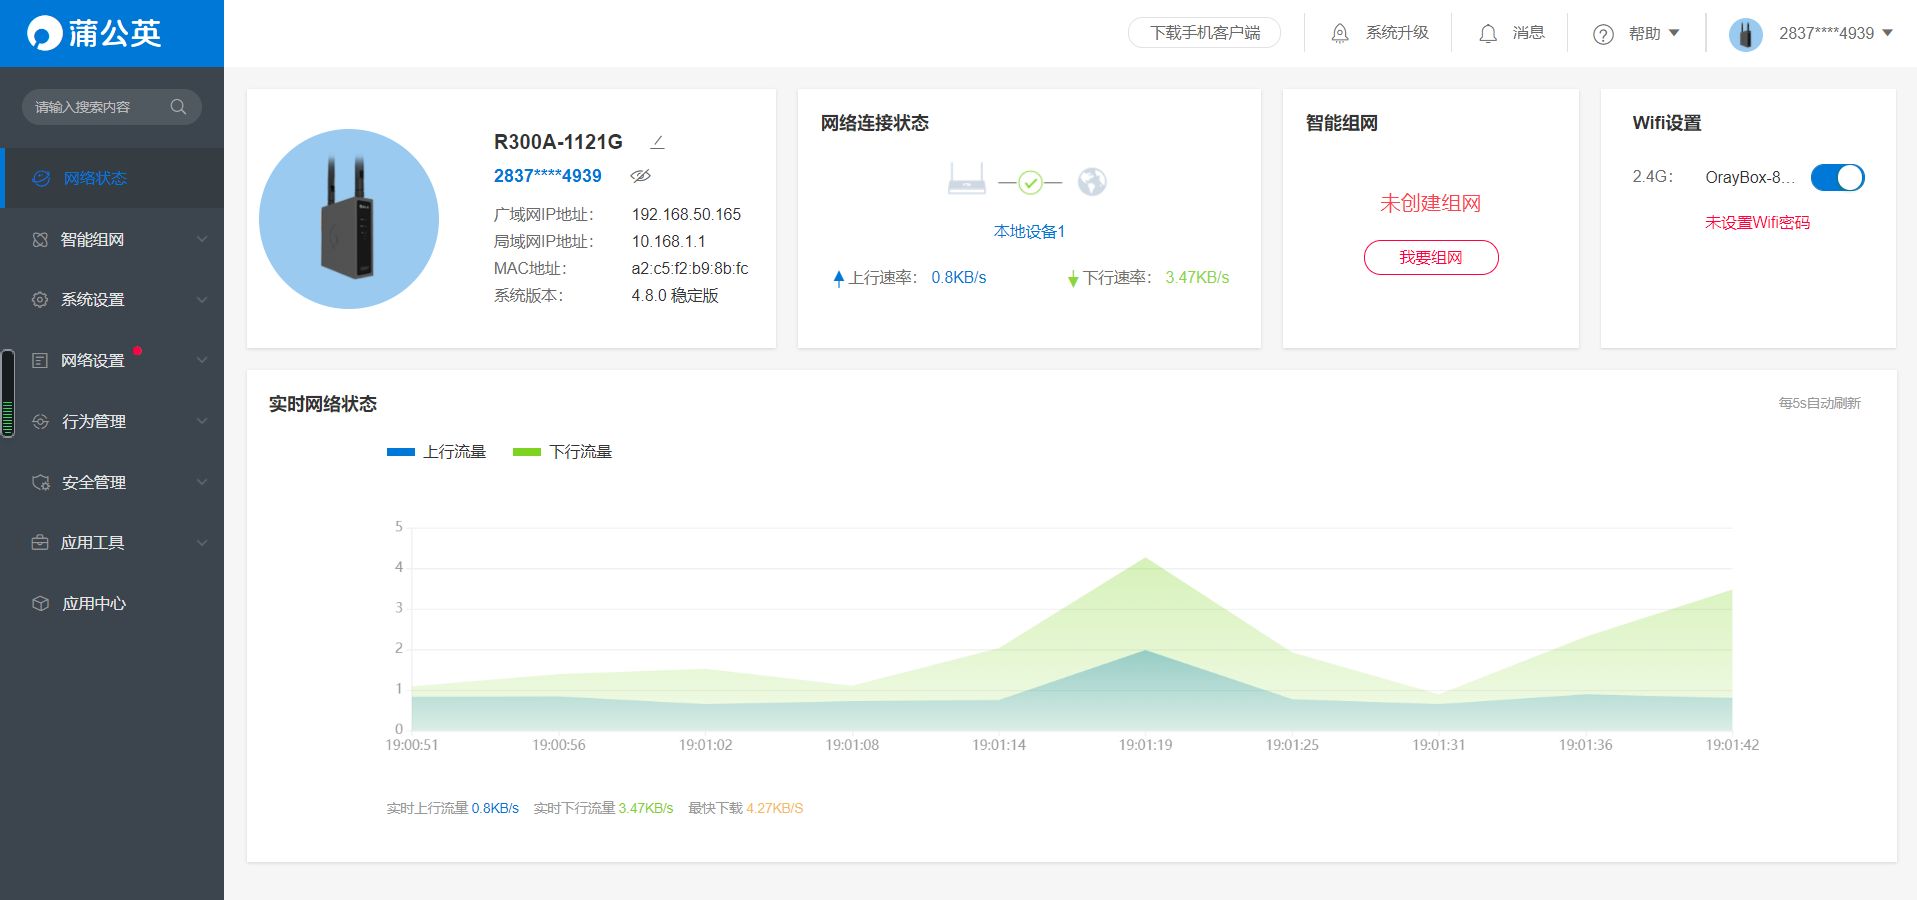Click the router icon in the network connection status
The width and height of the screenshot is (1917, 900).
click(x=966, y=179)
